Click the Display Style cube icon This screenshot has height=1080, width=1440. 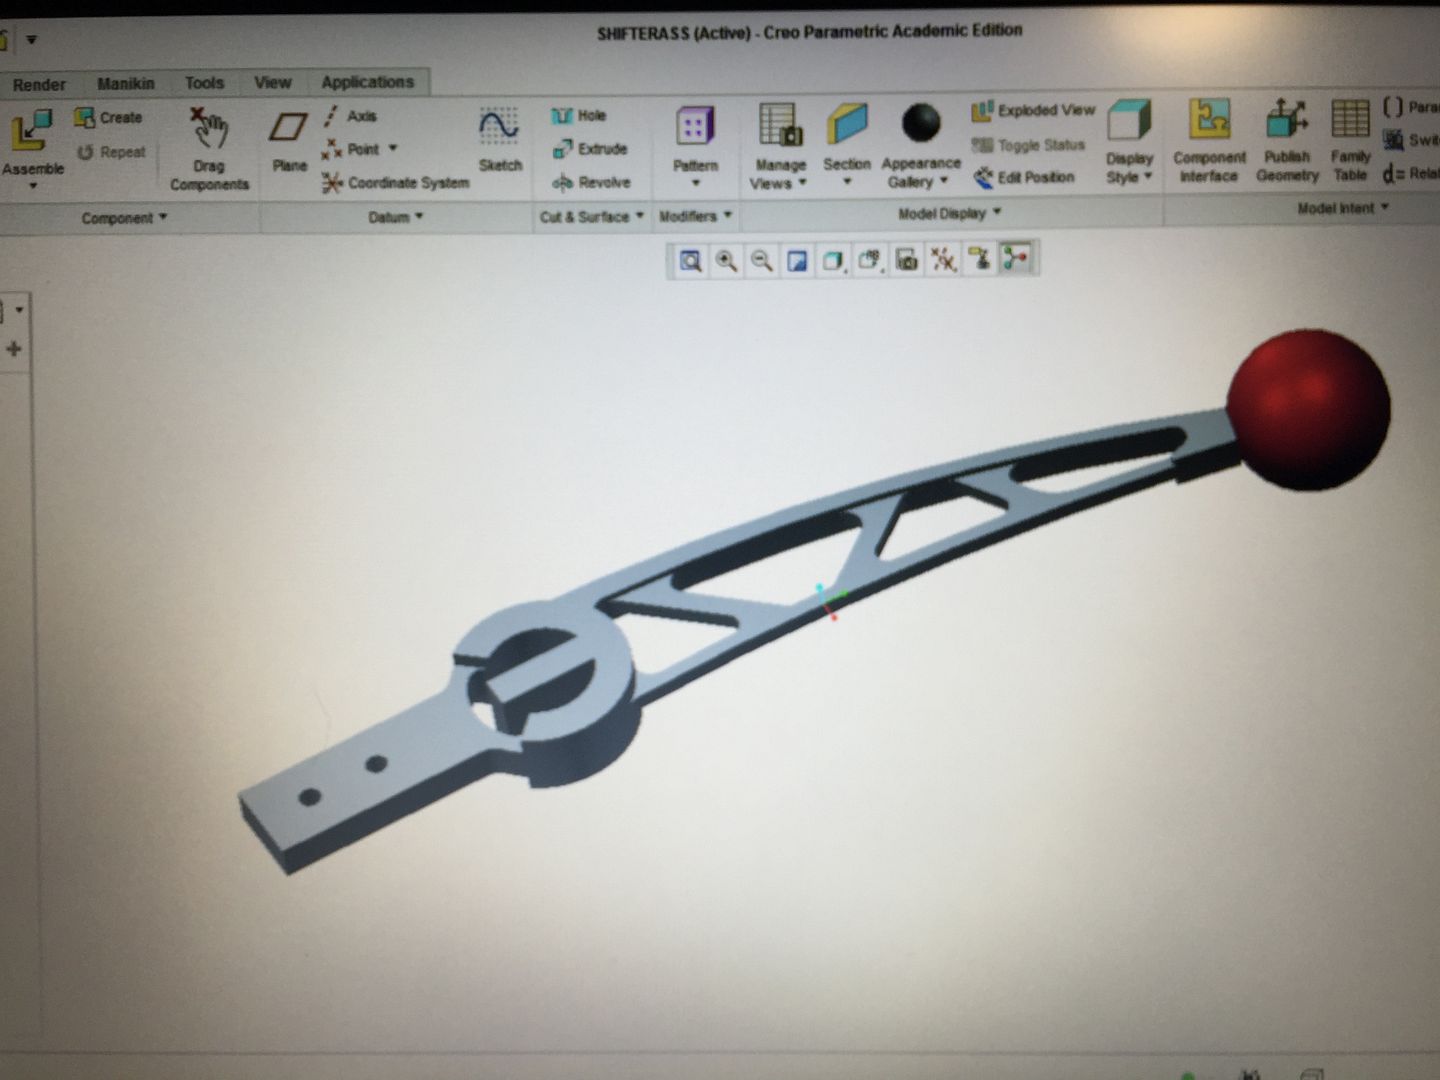click(1130, 121)
